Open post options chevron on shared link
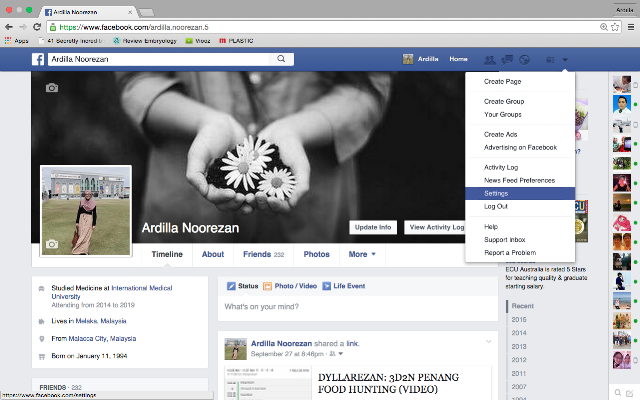640x400 pixels. [488, 342]
